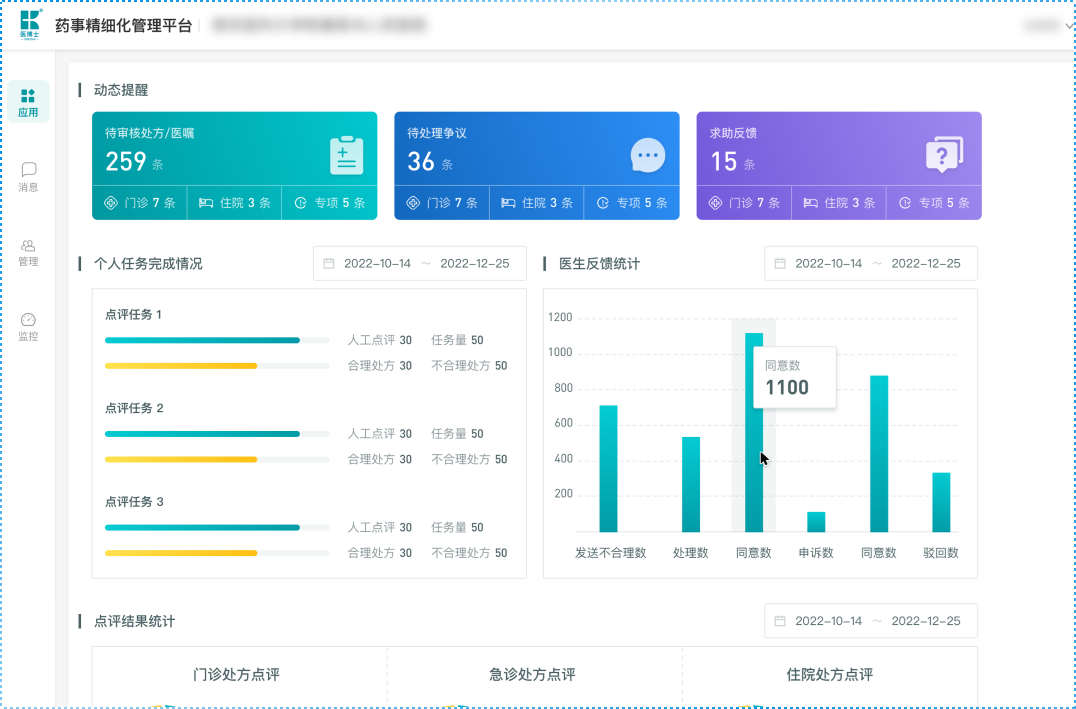Click highlighted 同意数 bar showing 1100
Screen dimensions: 1076x709
(x=753, y=432)
